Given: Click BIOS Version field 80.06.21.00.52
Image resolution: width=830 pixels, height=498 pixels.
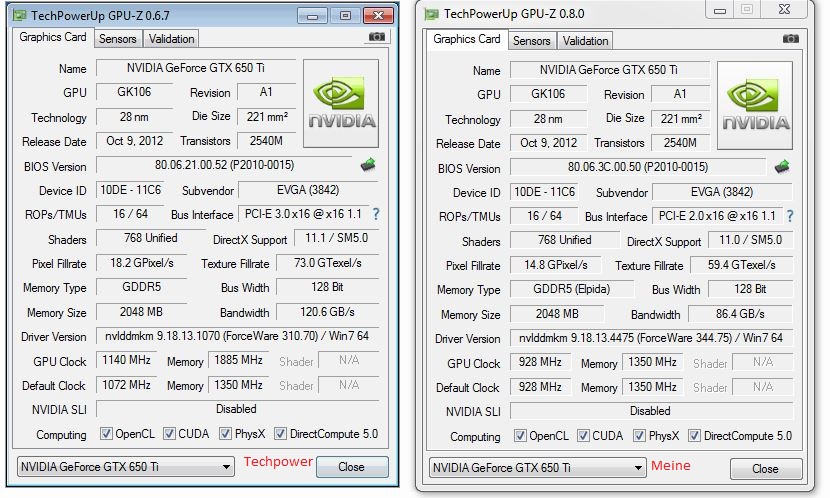Looking at the screenshot, I should (224, 165).
